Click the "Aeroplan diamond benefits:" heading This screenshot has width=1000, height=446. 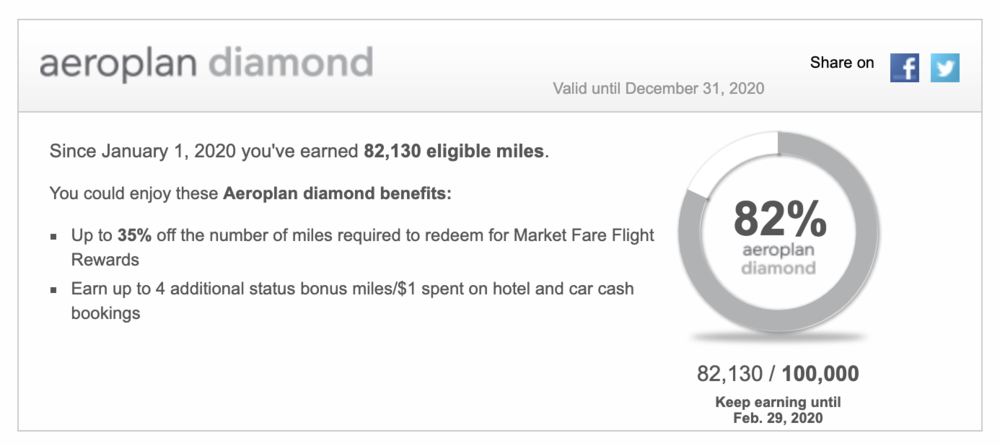[338, 192]
